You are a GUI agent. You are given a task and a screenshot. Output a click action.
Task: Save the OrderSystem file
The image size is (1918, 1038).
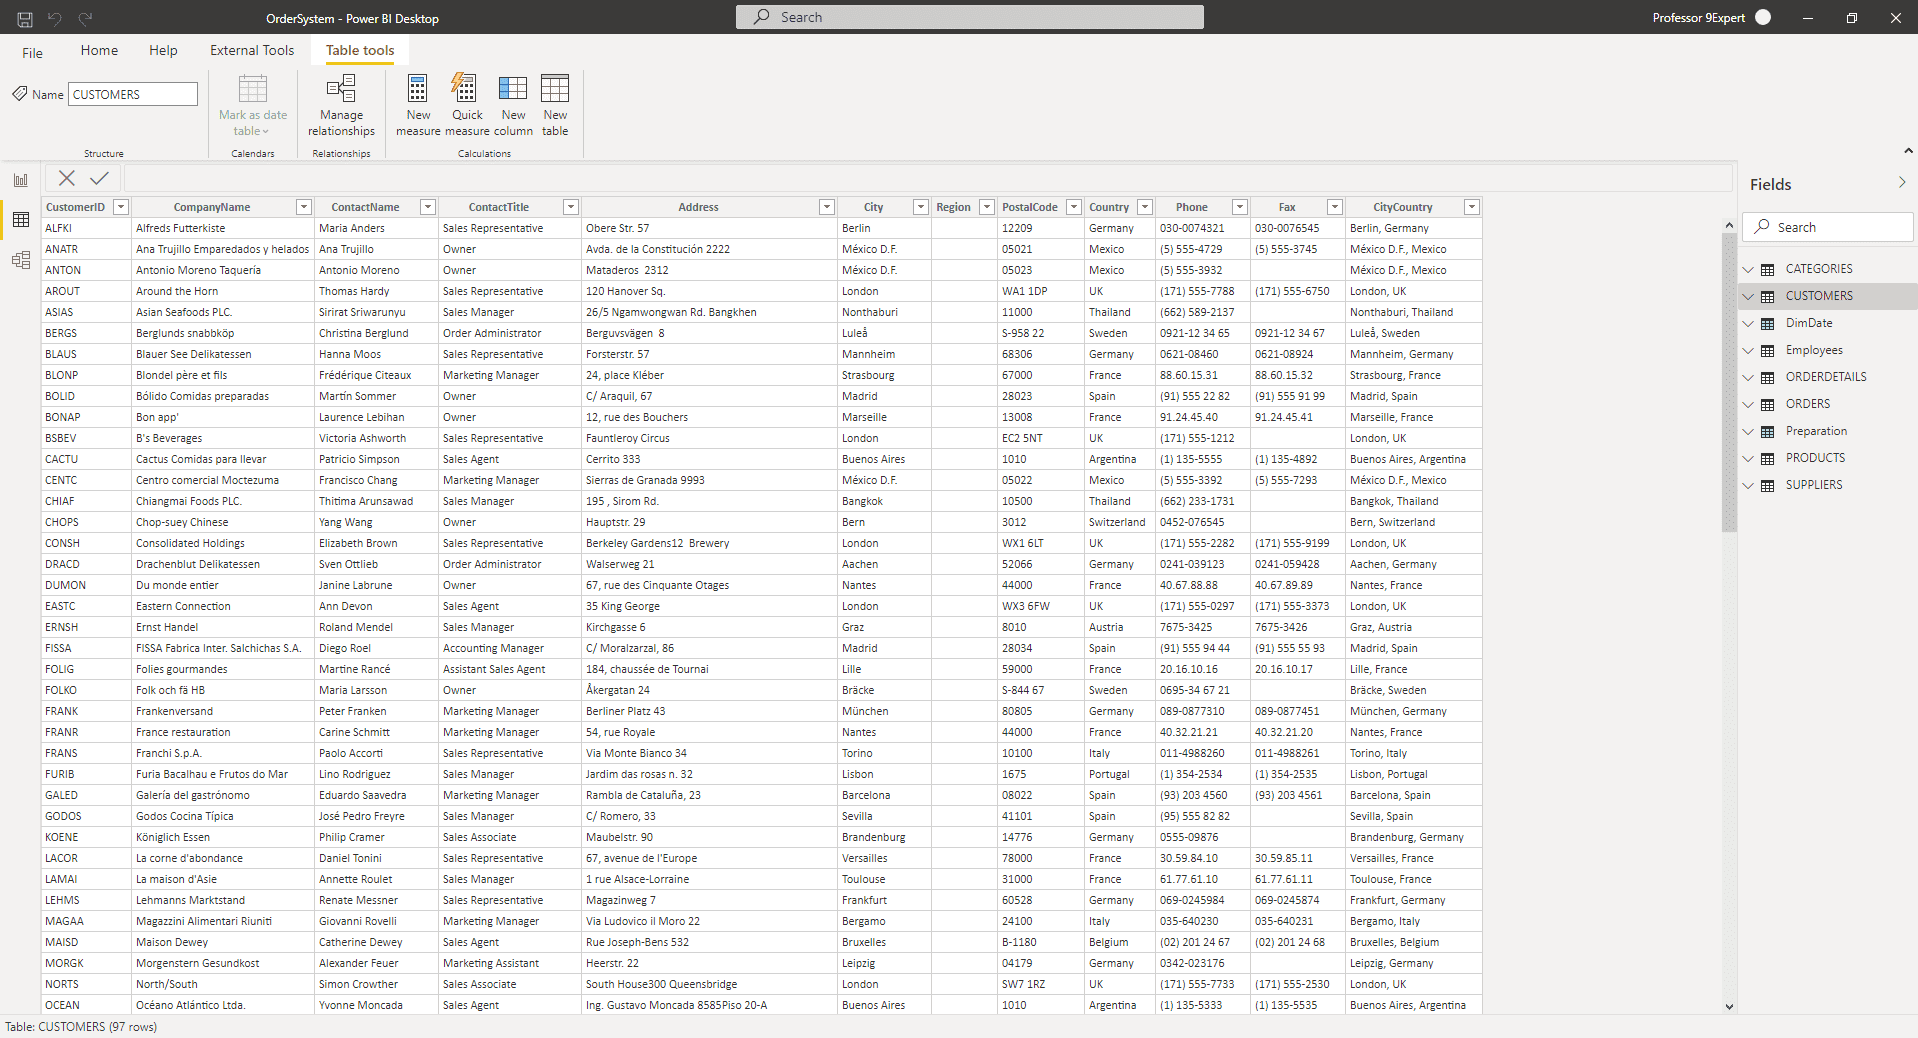[22, 17]
